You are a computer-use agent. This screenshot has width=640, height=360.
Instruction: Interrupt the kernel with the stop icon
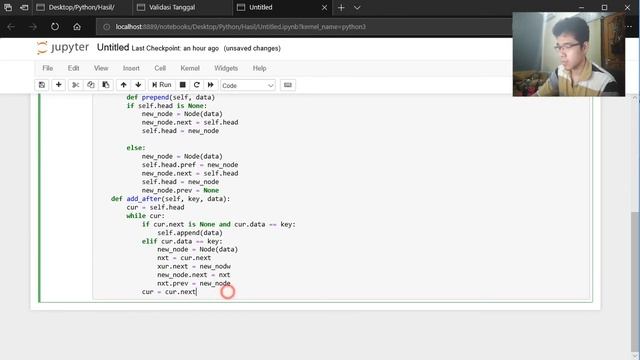coord(183,85)
